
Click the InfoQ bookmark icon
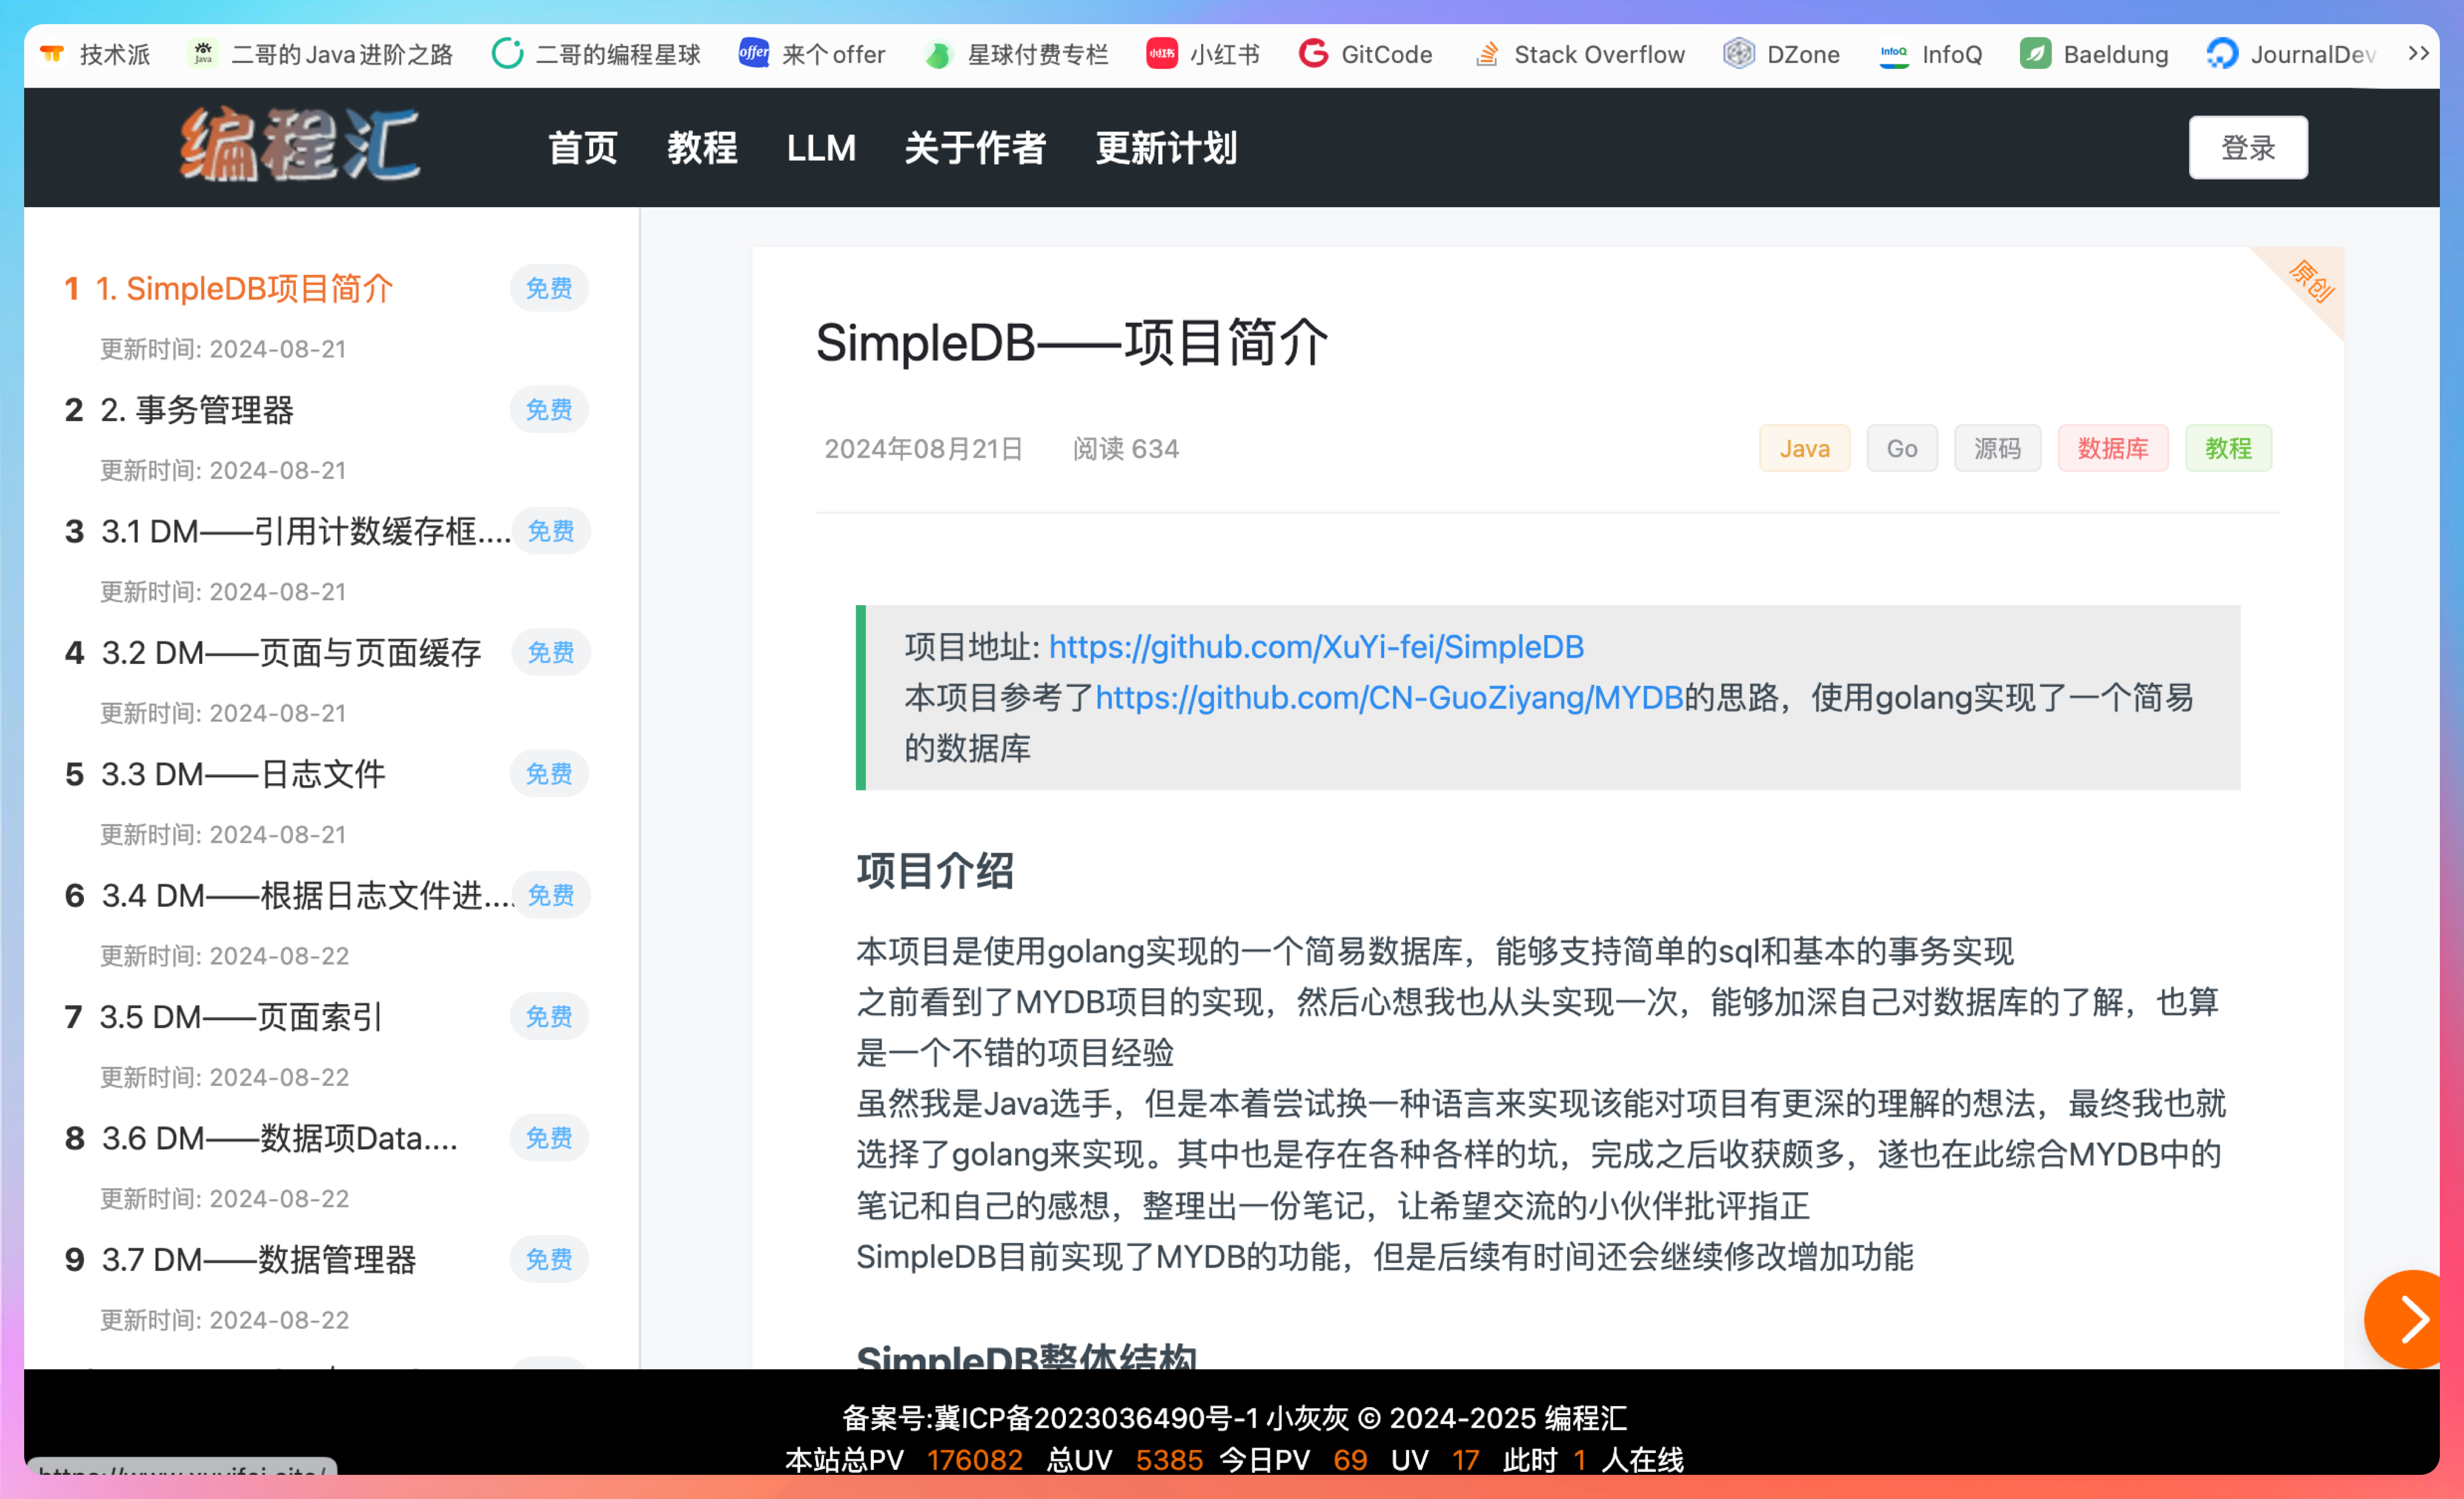(1894, 54)
